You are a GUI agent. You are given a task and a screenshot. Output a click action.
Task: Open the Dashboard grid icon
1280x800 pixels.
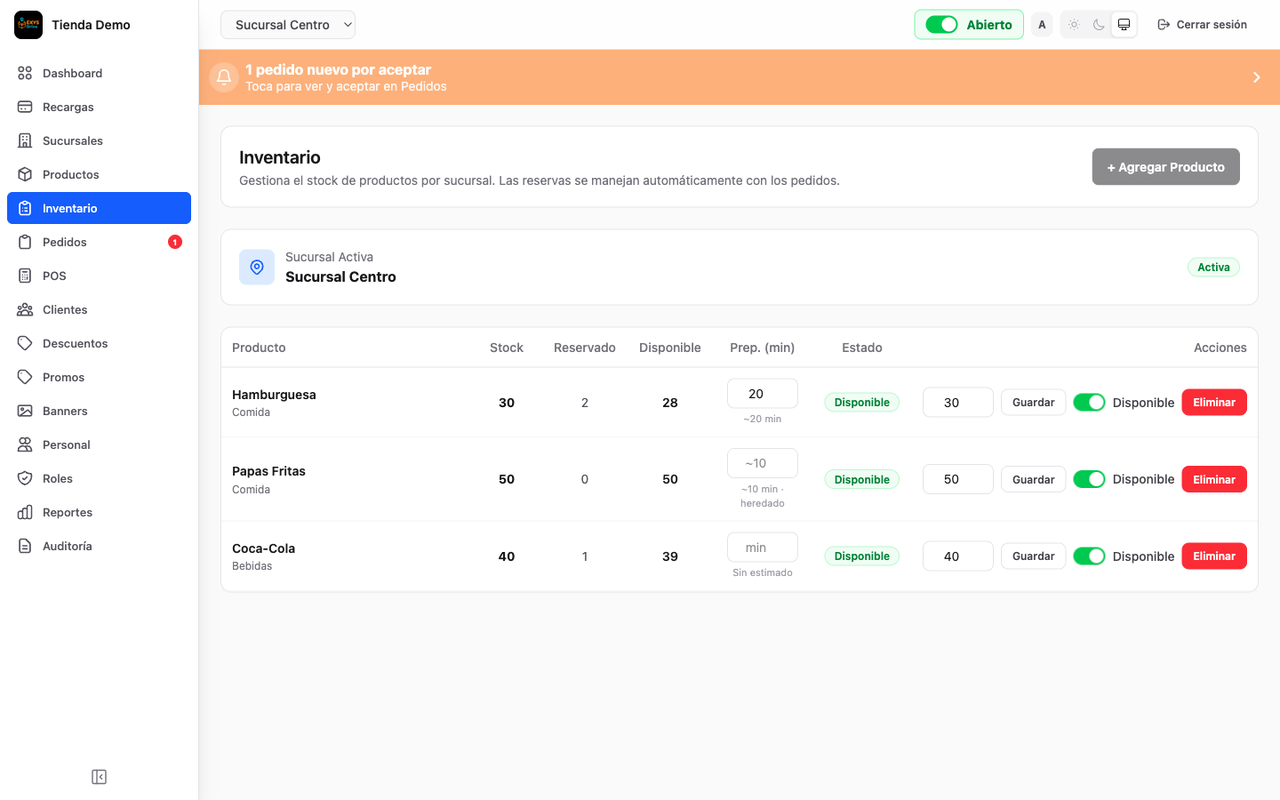(25, 73)
